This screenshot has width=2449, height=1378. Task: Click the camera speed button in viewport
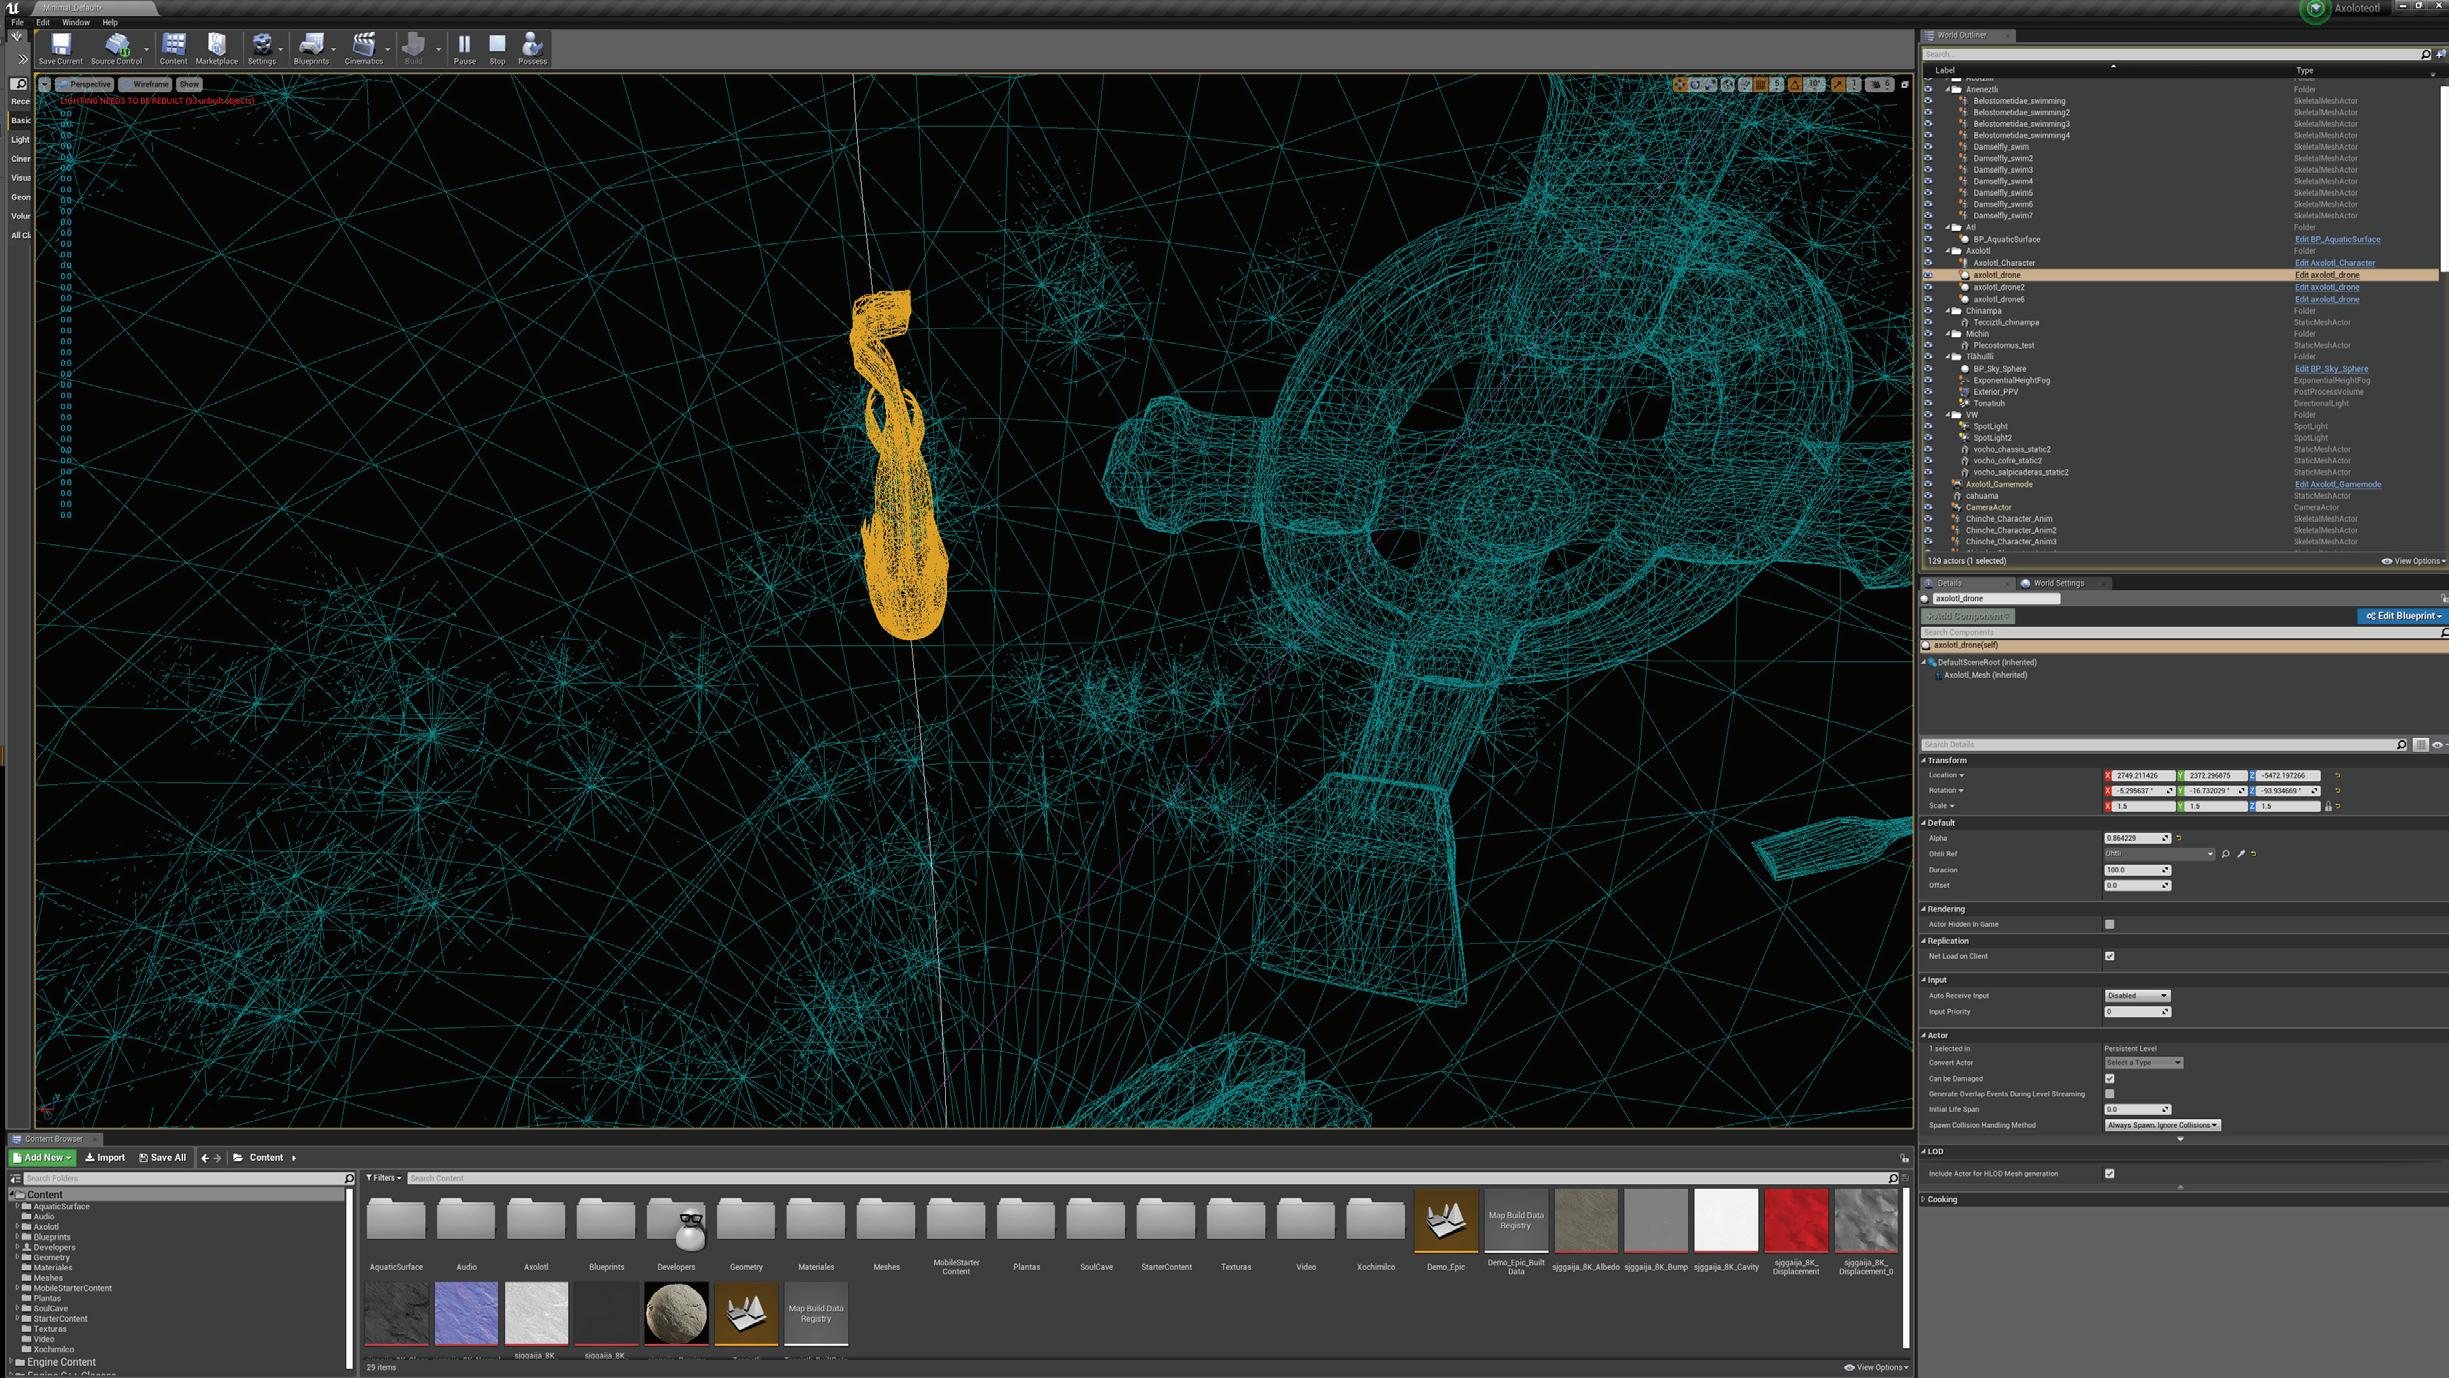(1880, 84)
